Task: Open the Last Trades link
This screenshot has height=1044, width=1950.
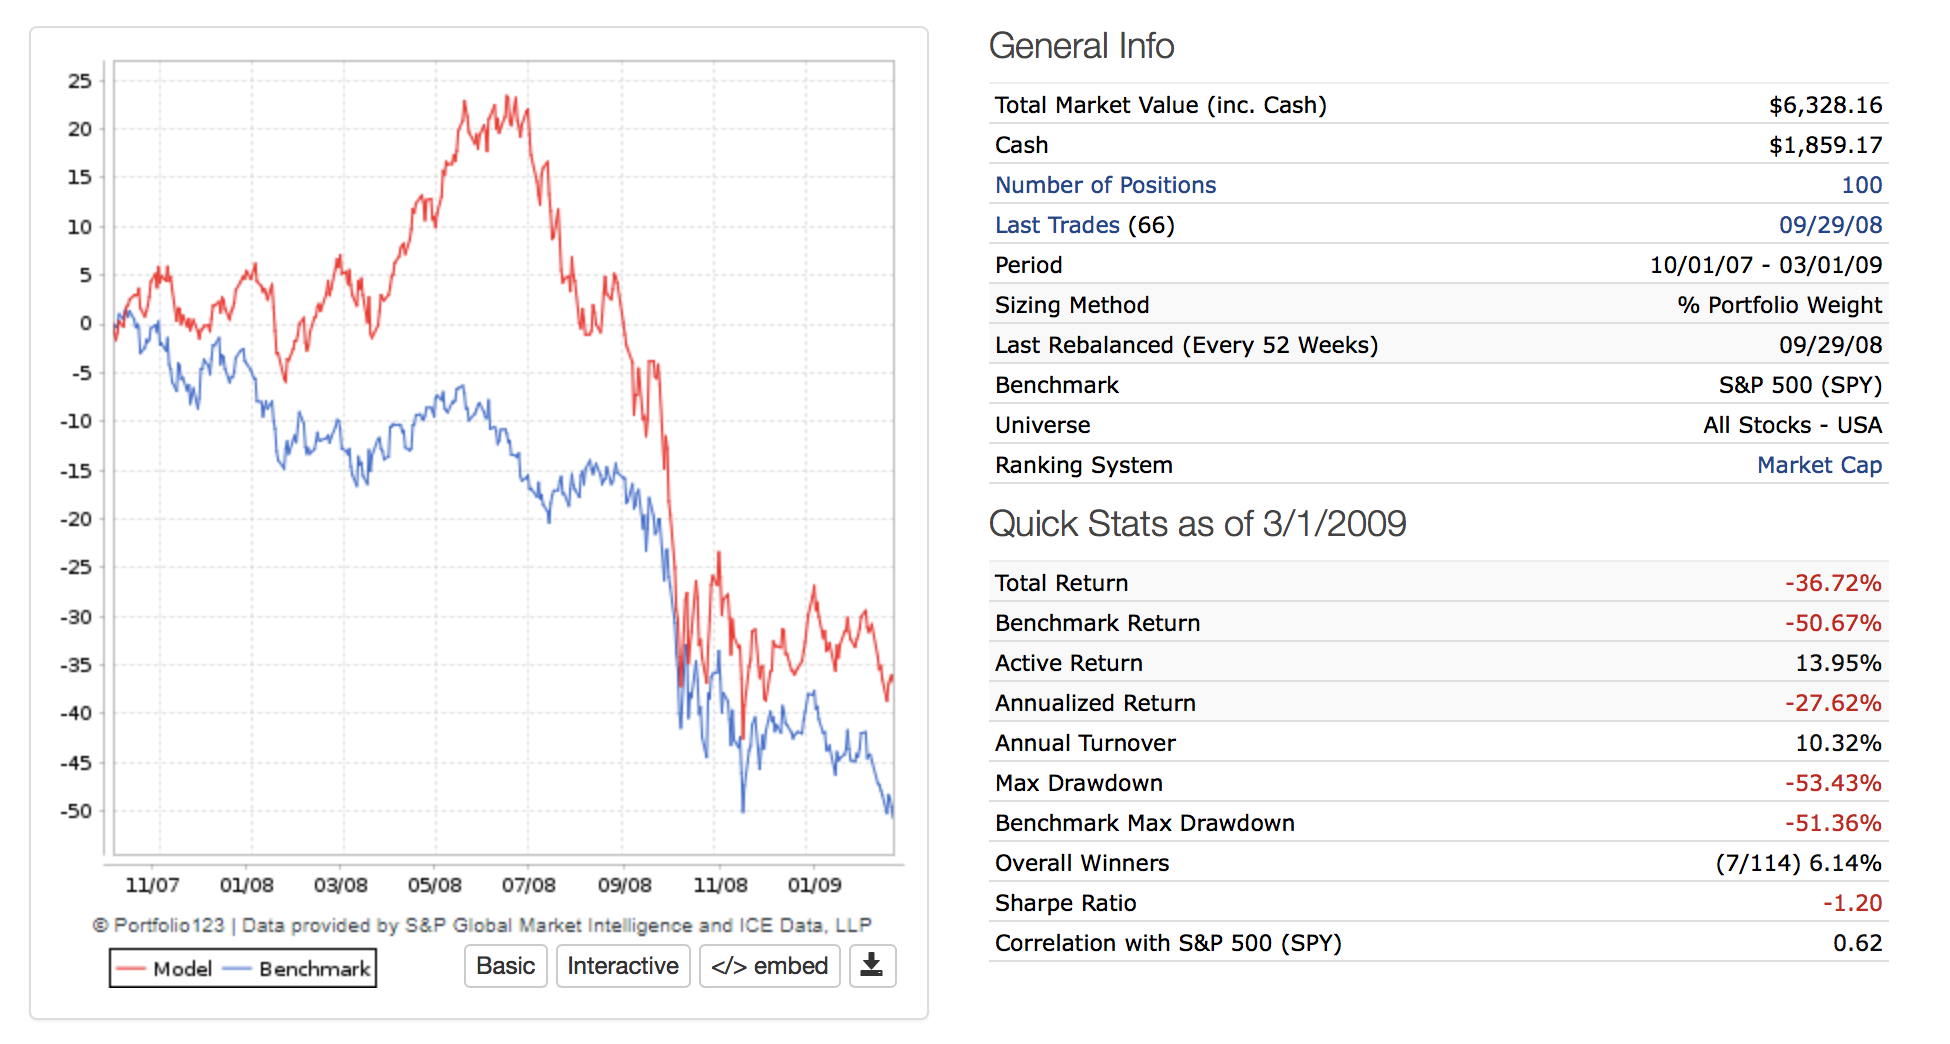Action: (x=1056, y=225)
